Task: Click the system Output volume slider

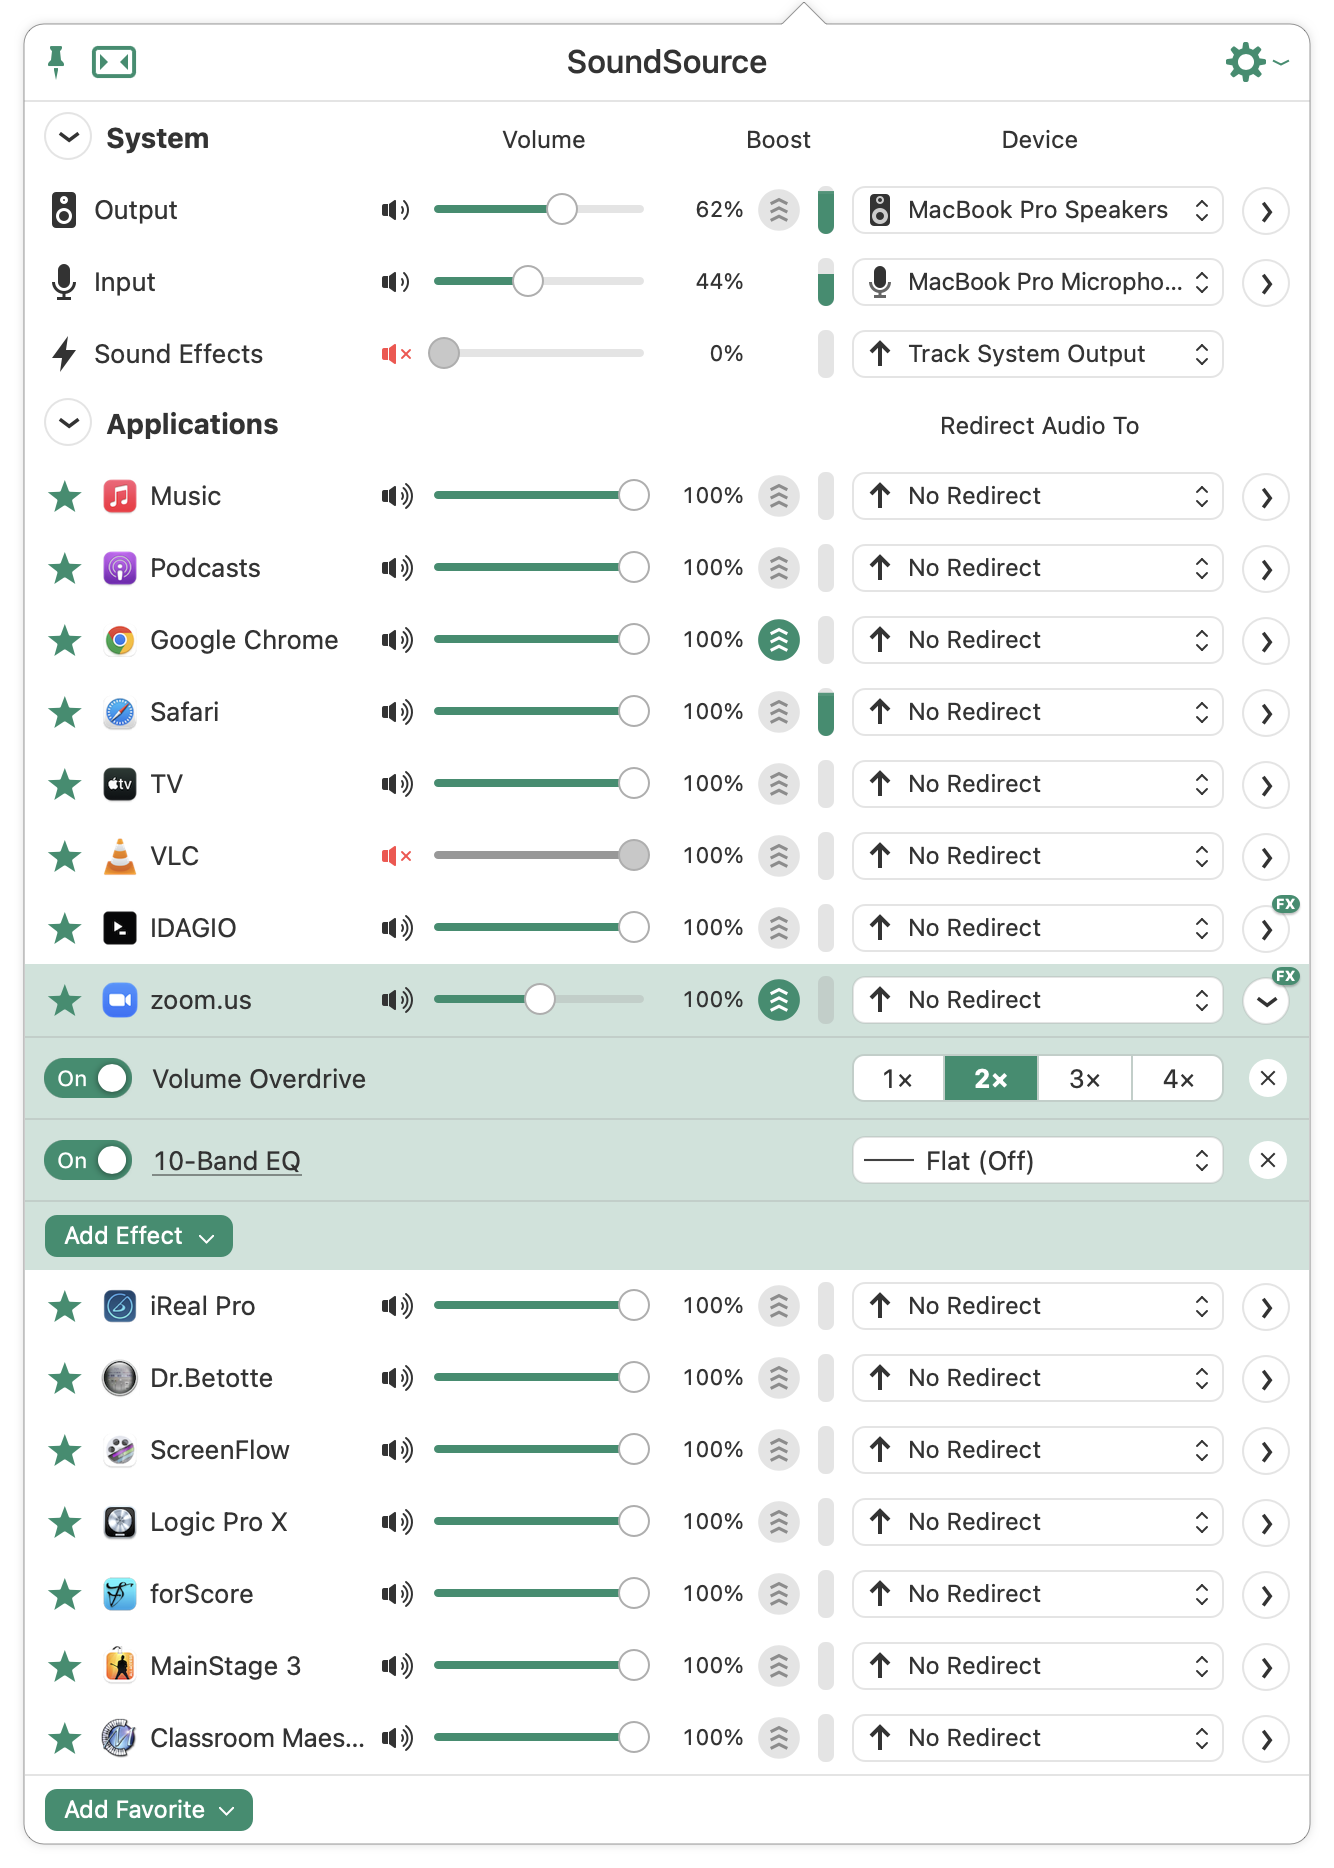Action: (539, 210)
